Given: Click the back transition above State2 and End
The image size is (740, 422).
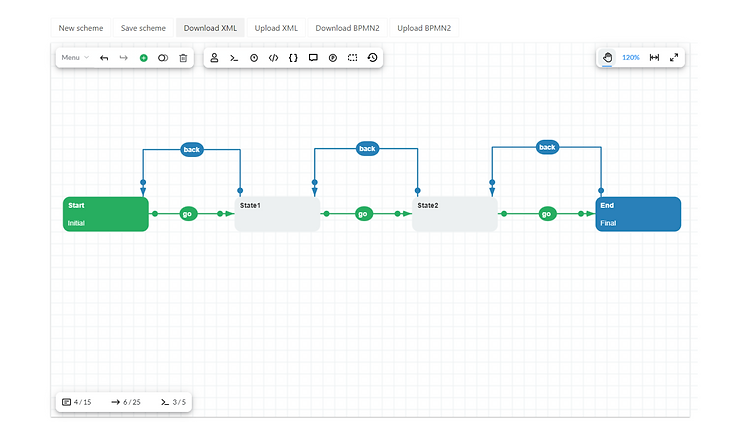Looking at the screenshot, I should [547, 147].
